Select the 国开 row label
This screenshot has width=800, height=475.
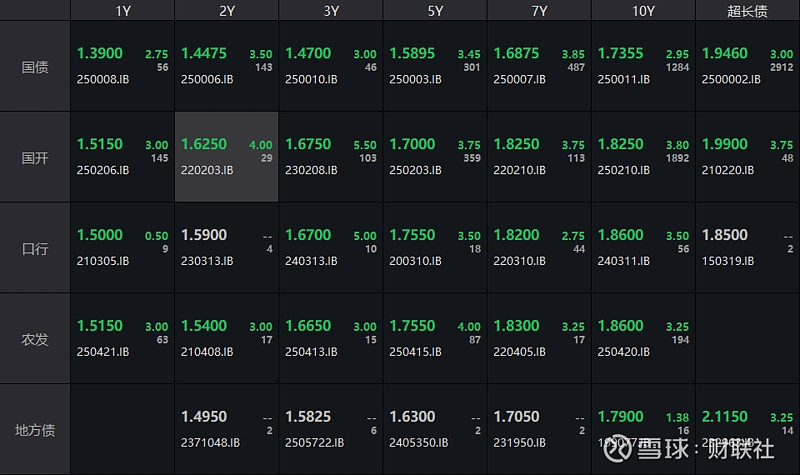point(36,157)
